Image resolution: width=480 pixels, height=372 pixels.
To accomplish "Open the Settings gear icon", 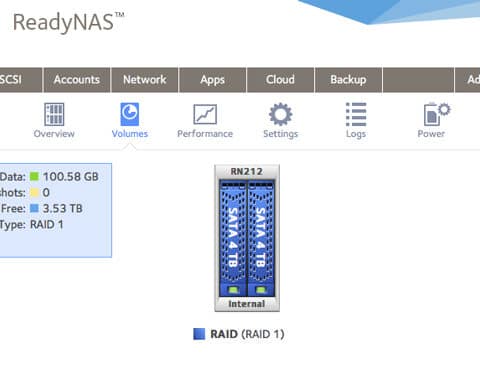I will [281, 114].
